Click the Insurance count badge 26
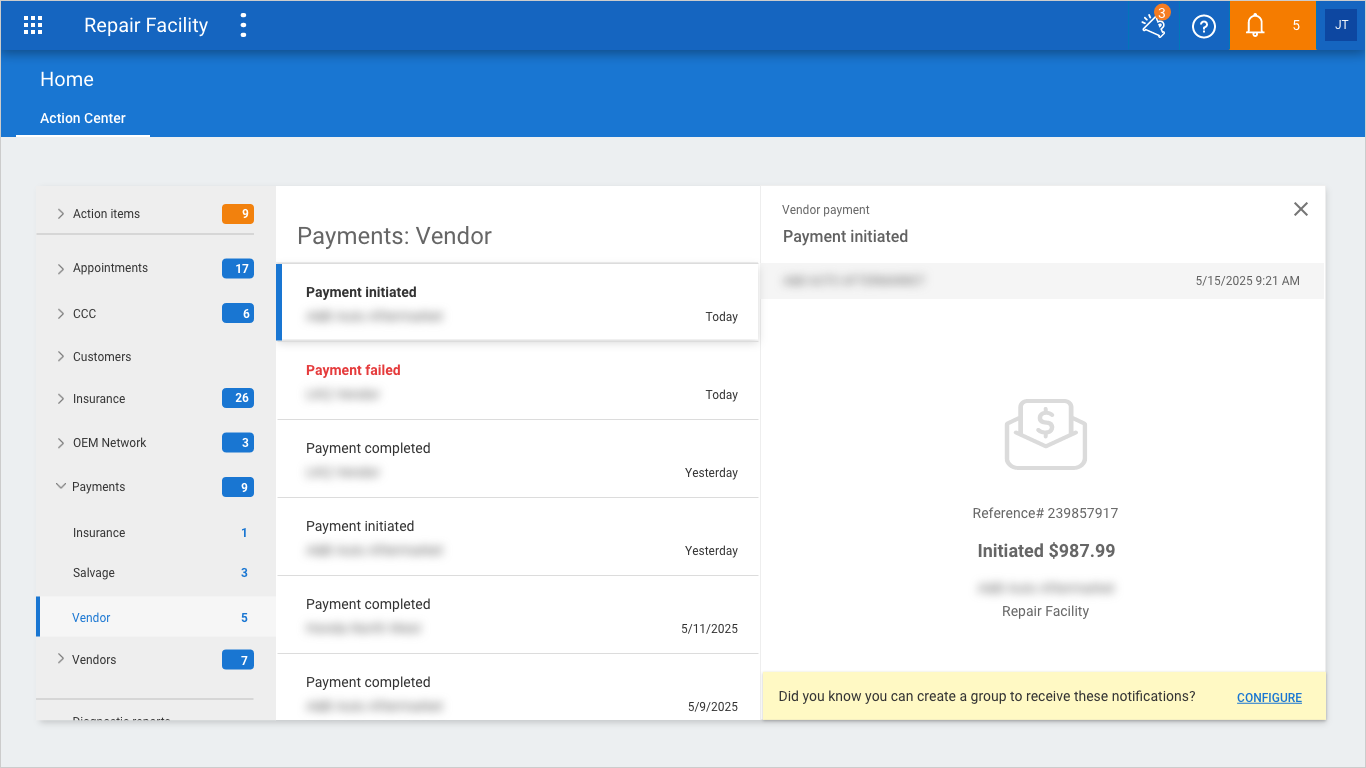 [x=238, y=398]
